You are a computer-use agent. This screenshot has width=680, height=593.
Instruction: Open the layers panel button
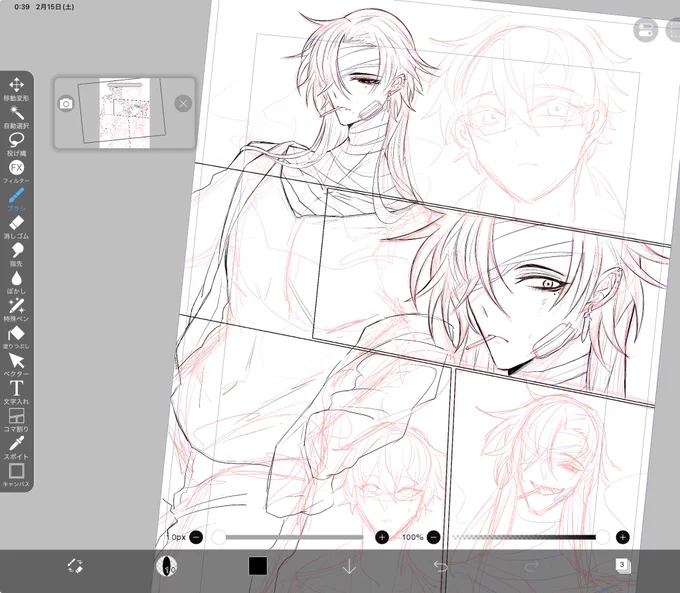click(623, 566)
